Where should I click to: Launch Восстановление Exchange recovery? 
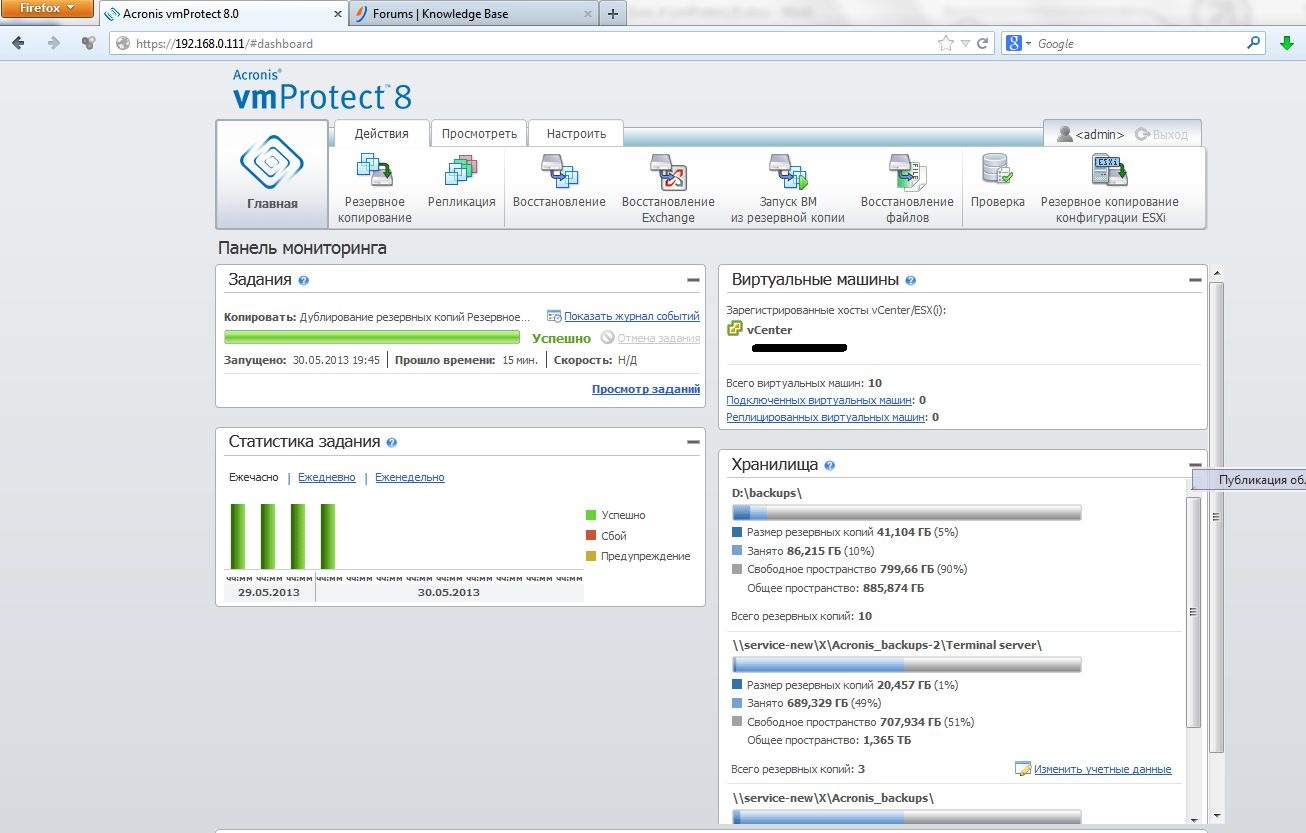click(668, 188)
